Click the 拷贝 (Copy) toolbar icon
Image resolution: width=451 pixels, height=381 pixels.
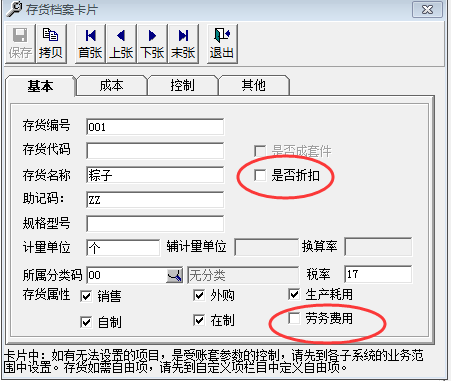click(x=51, y=44)
